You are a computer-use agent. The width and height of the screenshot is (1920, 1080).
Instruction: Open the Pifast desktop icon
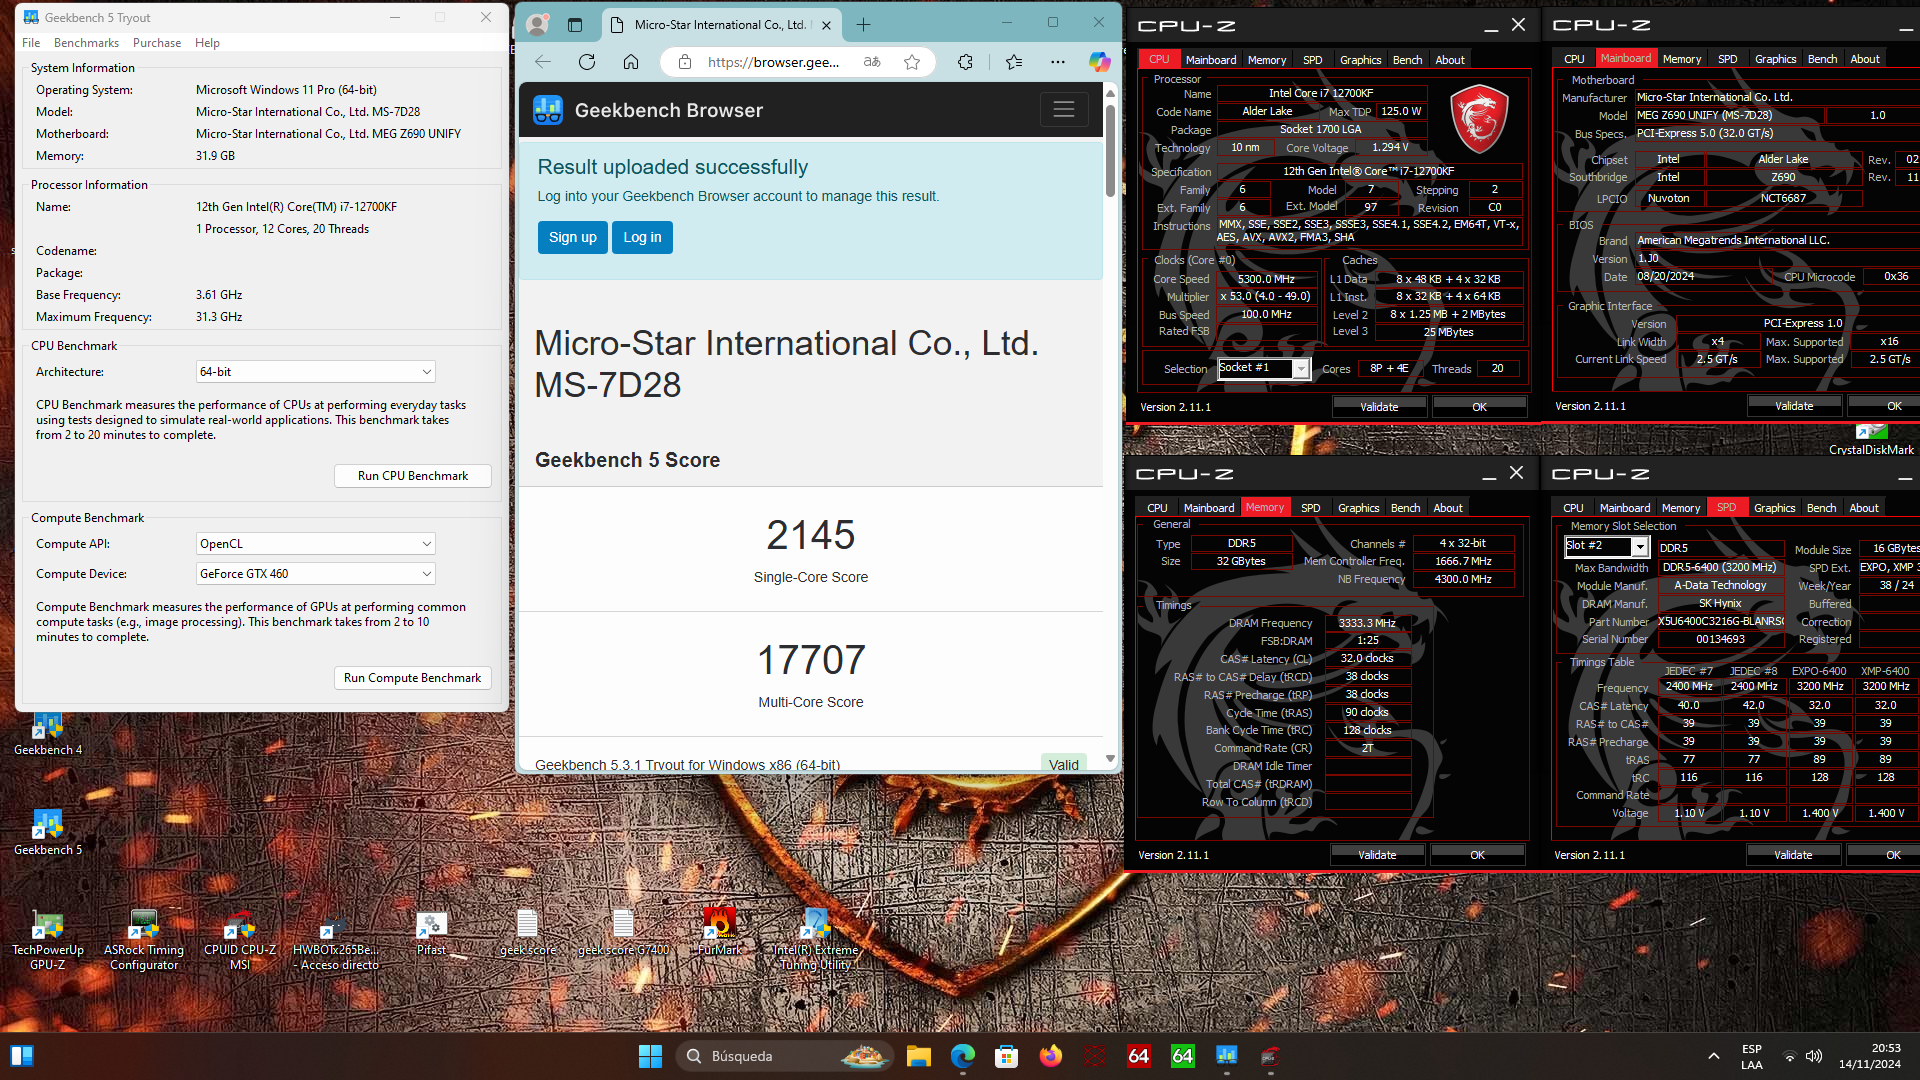(431, 932)
